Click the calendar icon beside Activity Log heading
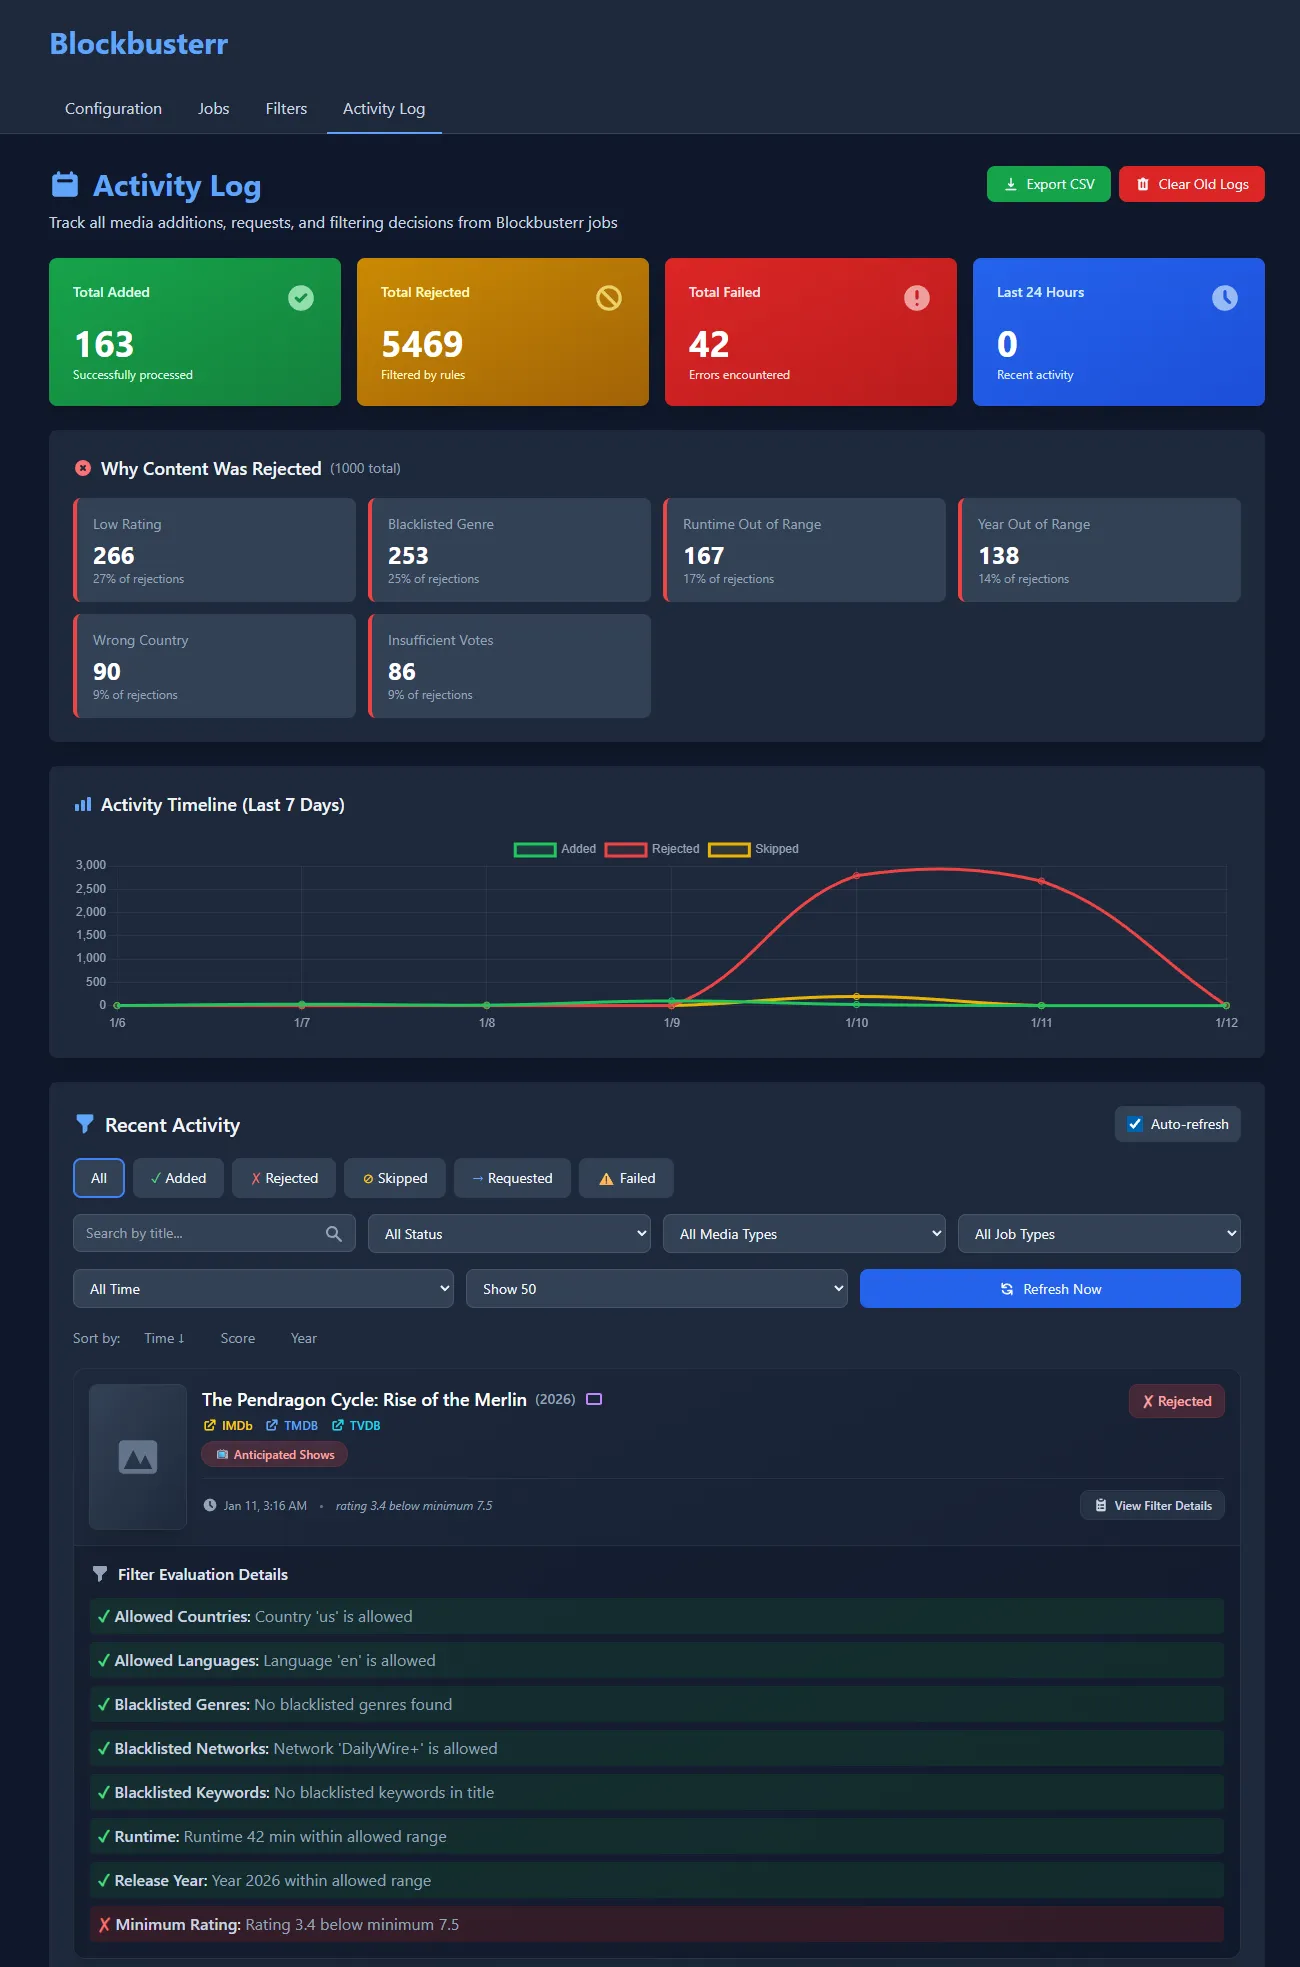 65,185
